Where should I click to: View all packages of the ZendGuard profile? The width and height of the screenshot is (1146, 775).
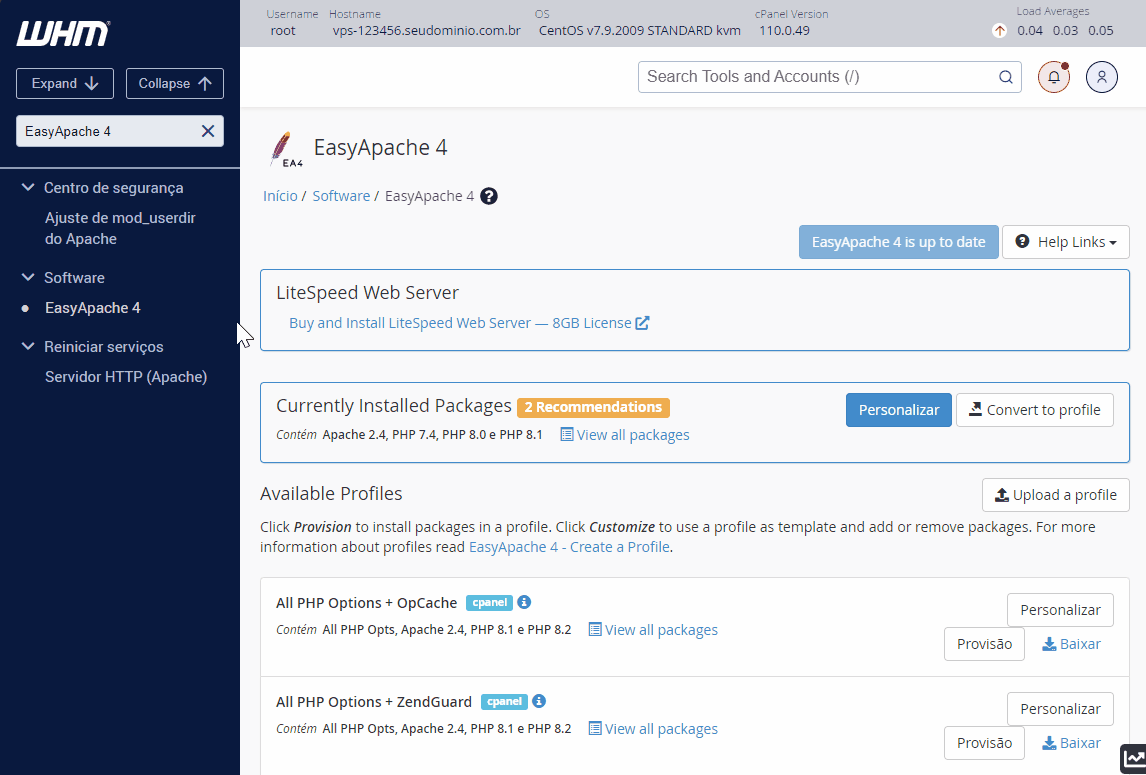tap(653, 729)
